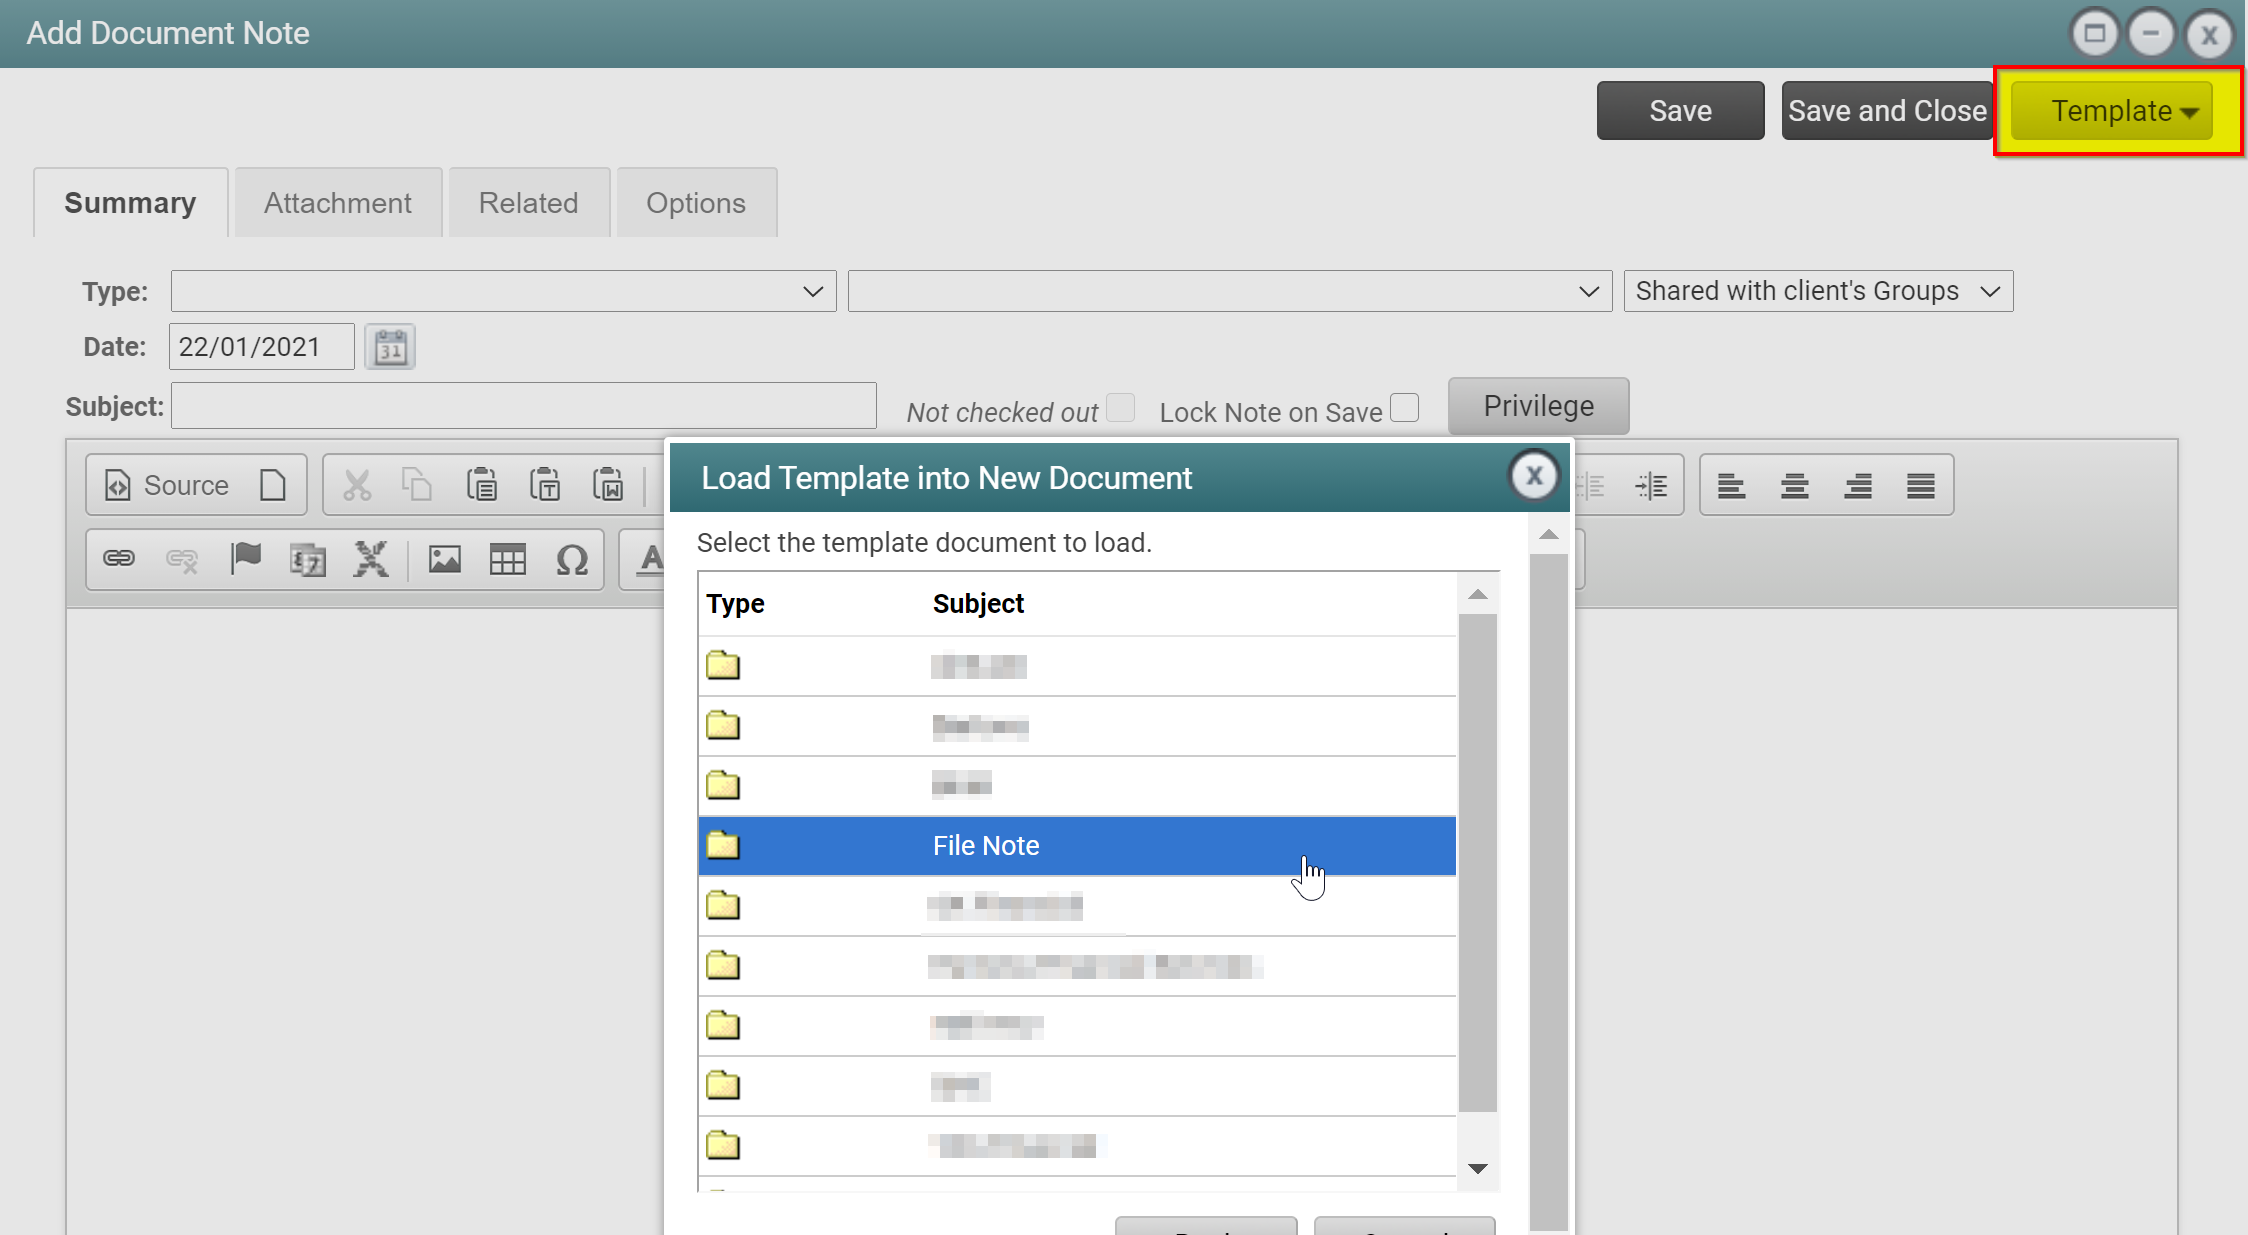This screenshot has height=1235, width=2248.
Task: Click the insert link chain icon
Action: (119, 559)
